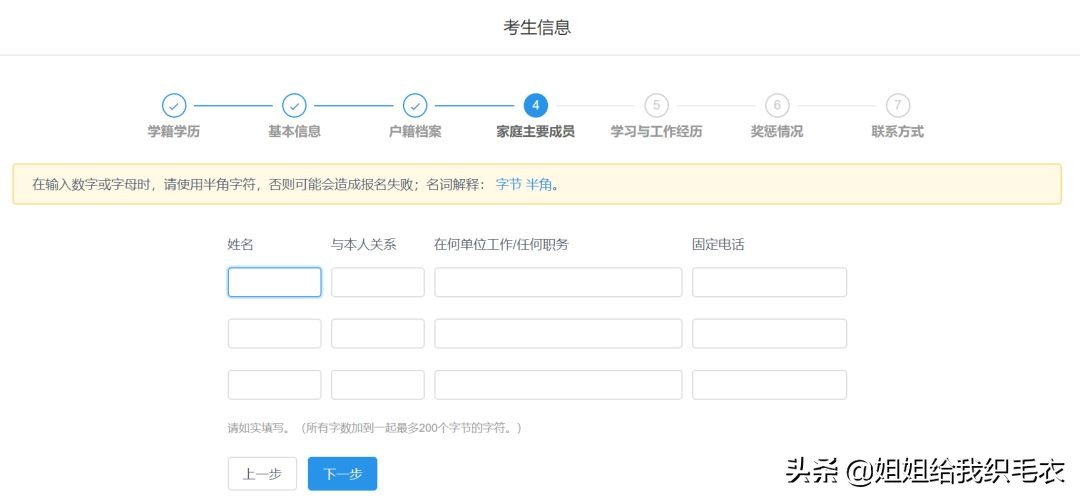Viewport: 1080px width, 500px height.
Task: Go to the 联系方式 step label
Action: coord(897,132)
